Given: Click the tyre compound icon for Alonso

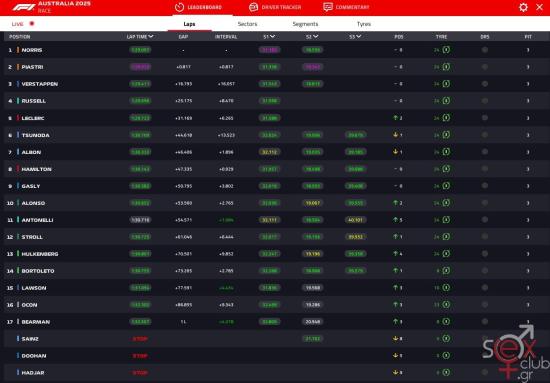Looking at the screenshot, I should [x=446, y=203].
